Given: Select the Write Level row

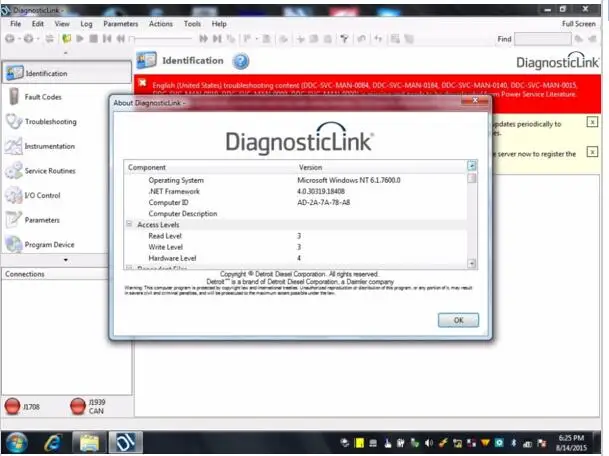Looking at the screenshot, I should 295,247.
